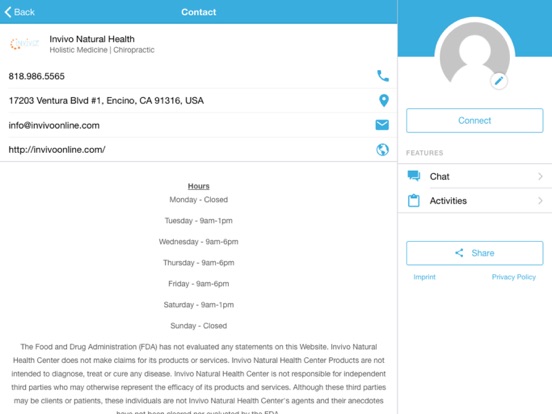Expand Chat via its chevron arrow

(540, 176)
